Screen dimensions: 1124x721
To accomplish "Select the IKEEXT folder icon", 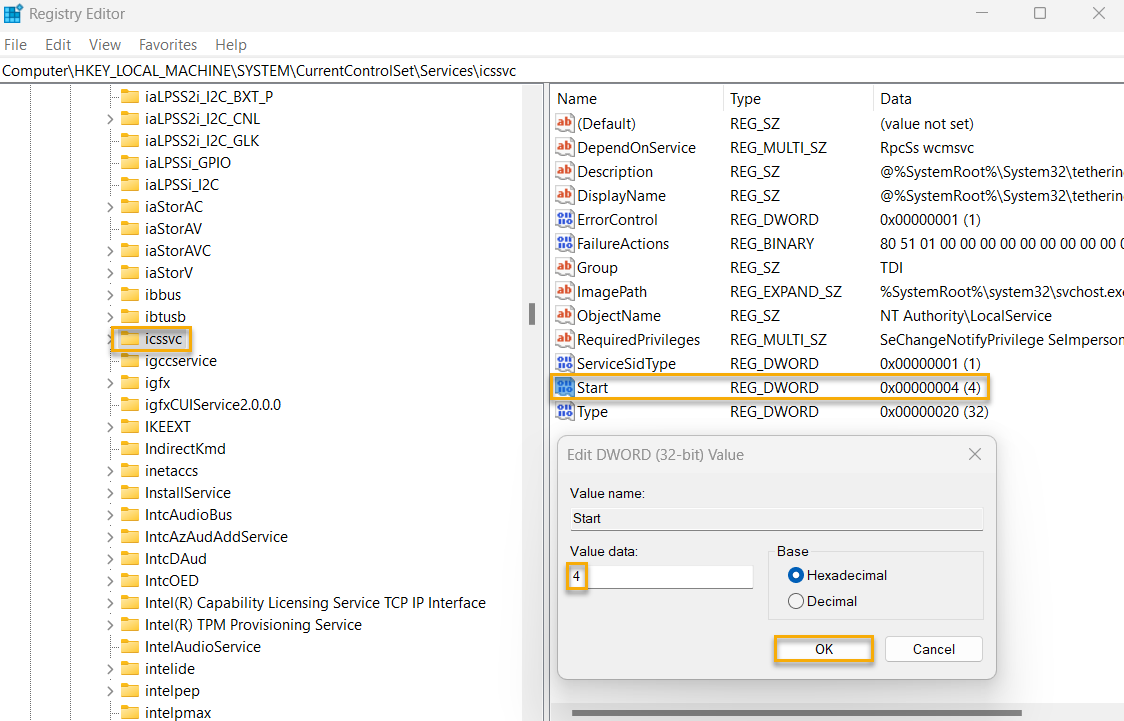I will [129, 427].
